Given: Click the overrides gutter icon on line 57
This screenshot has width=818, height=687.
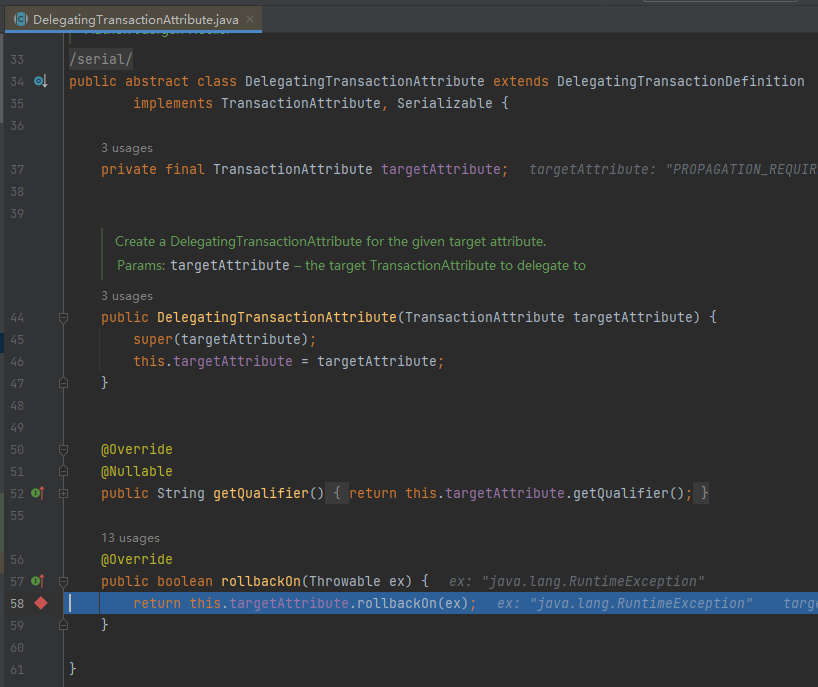Looking at the screenshot, I should click(38, 581).
